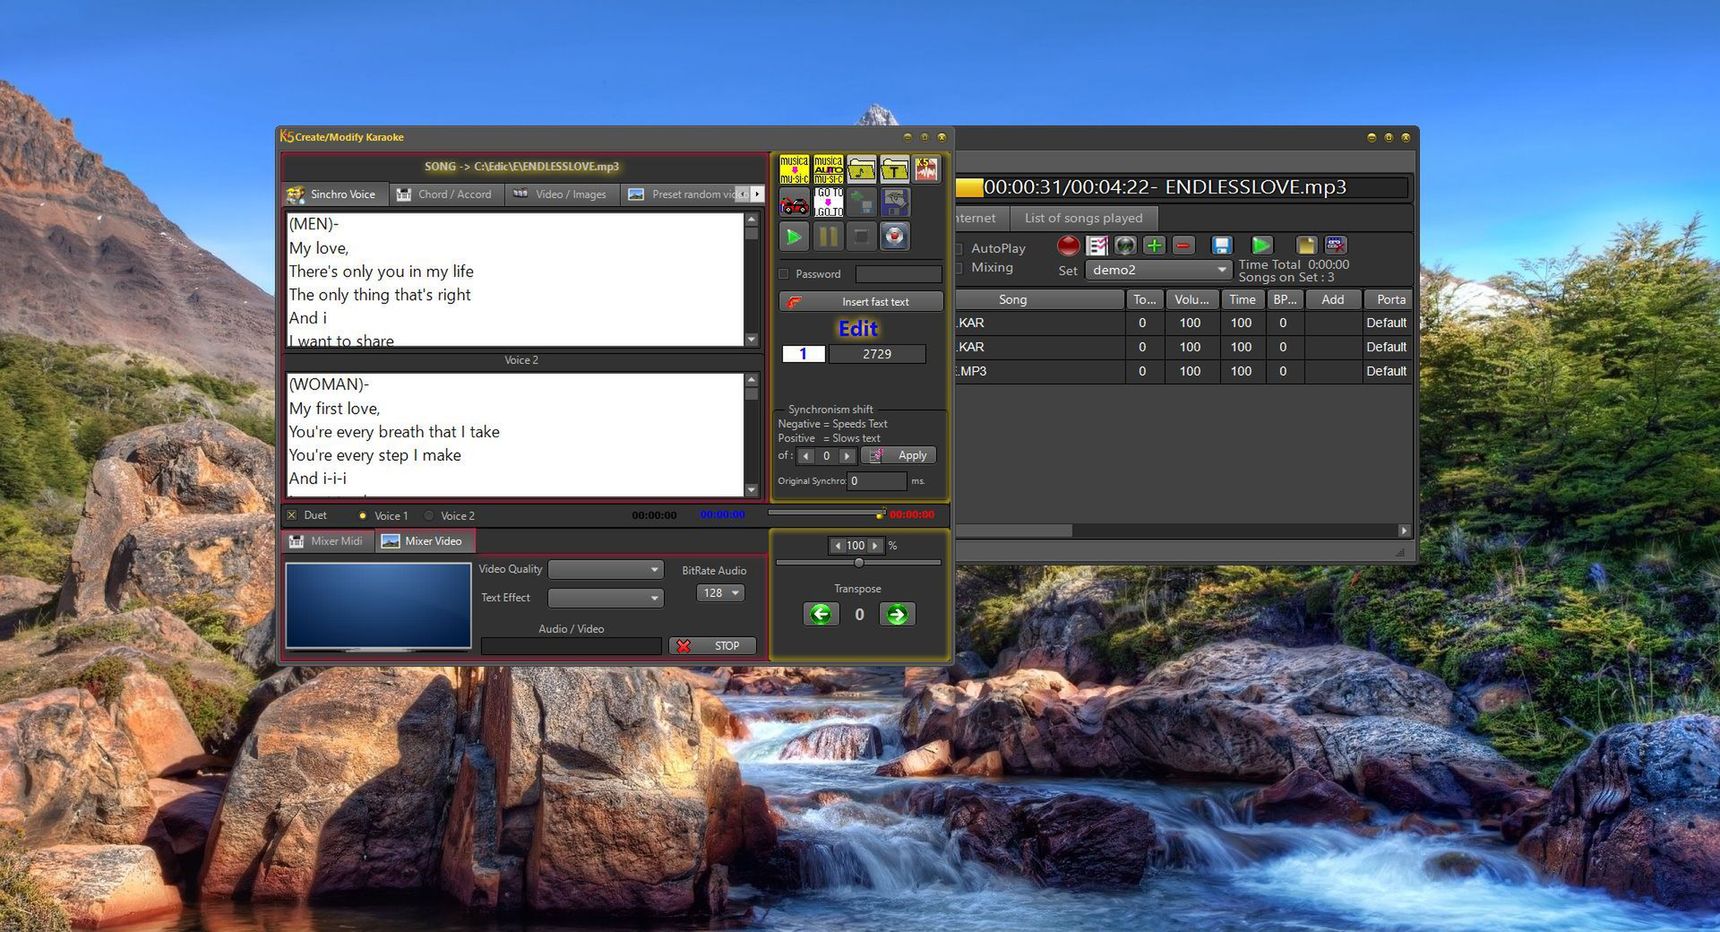Pause playback in the Karaoke editor

(828, 237)
